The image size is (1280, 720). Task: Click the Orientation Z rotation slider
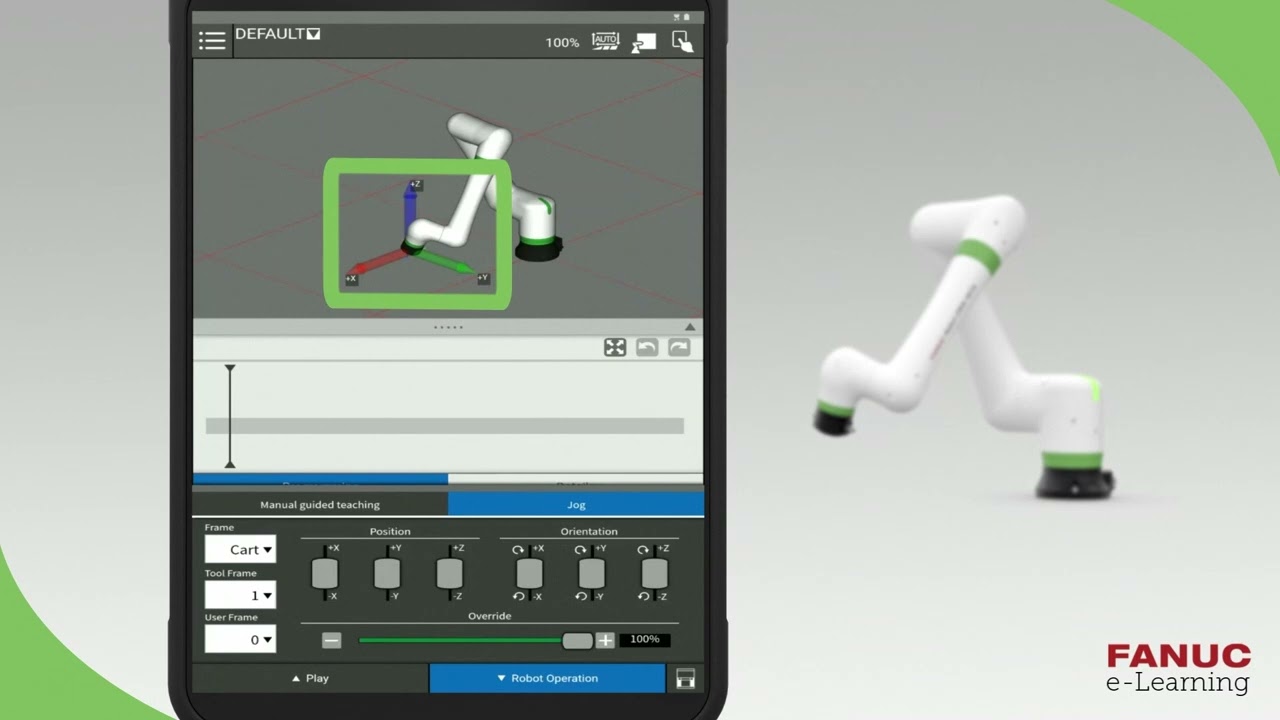[x=654, y=573]
